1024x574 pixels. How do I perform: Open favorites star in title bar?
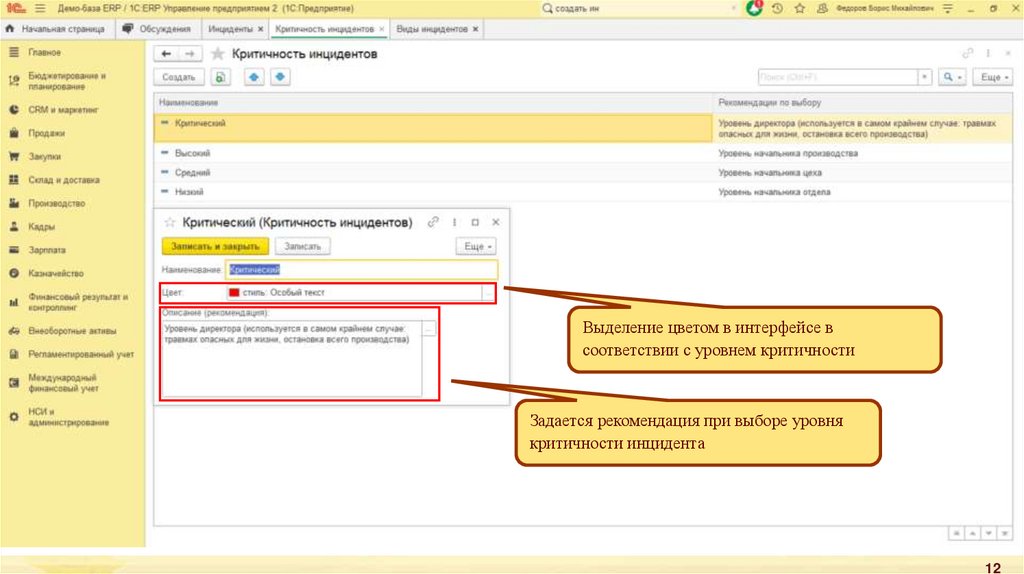[x=799, y=8]
